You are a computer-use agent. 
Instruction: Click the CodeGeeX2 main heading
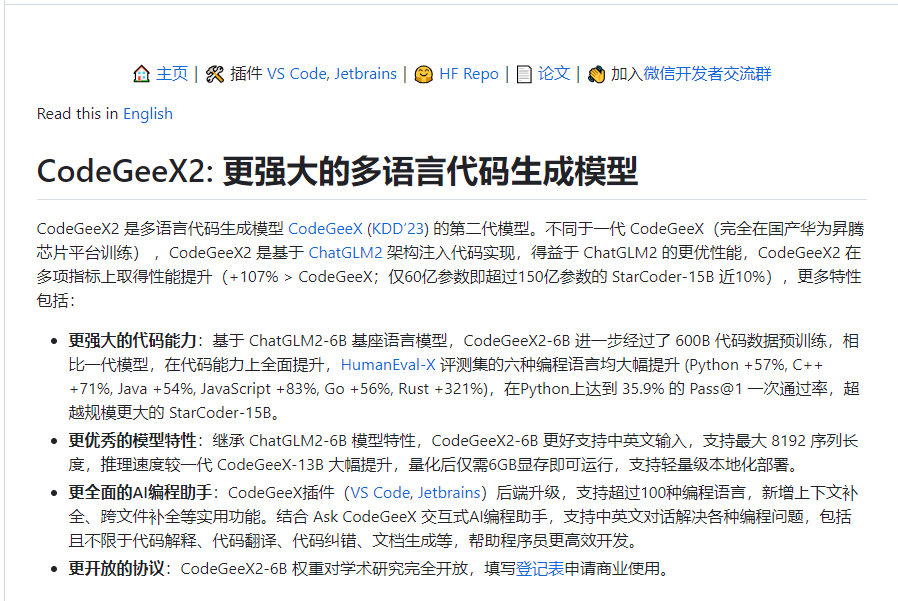point(337,171)
